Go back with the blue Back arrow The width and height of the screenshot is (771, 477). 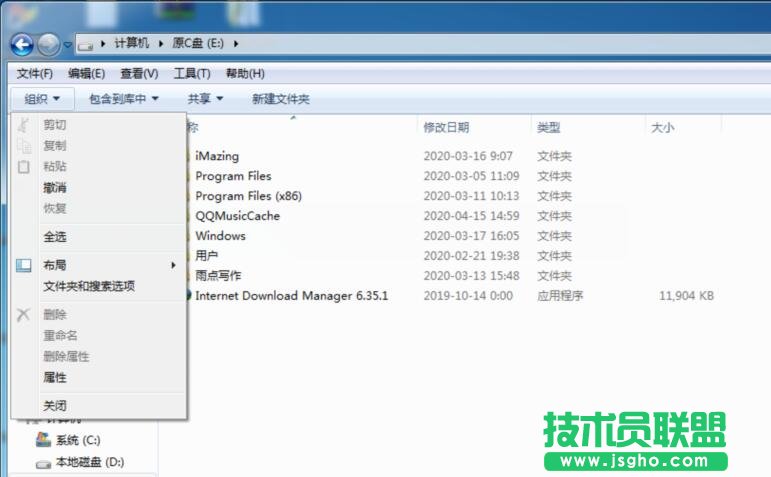(22, 45)
